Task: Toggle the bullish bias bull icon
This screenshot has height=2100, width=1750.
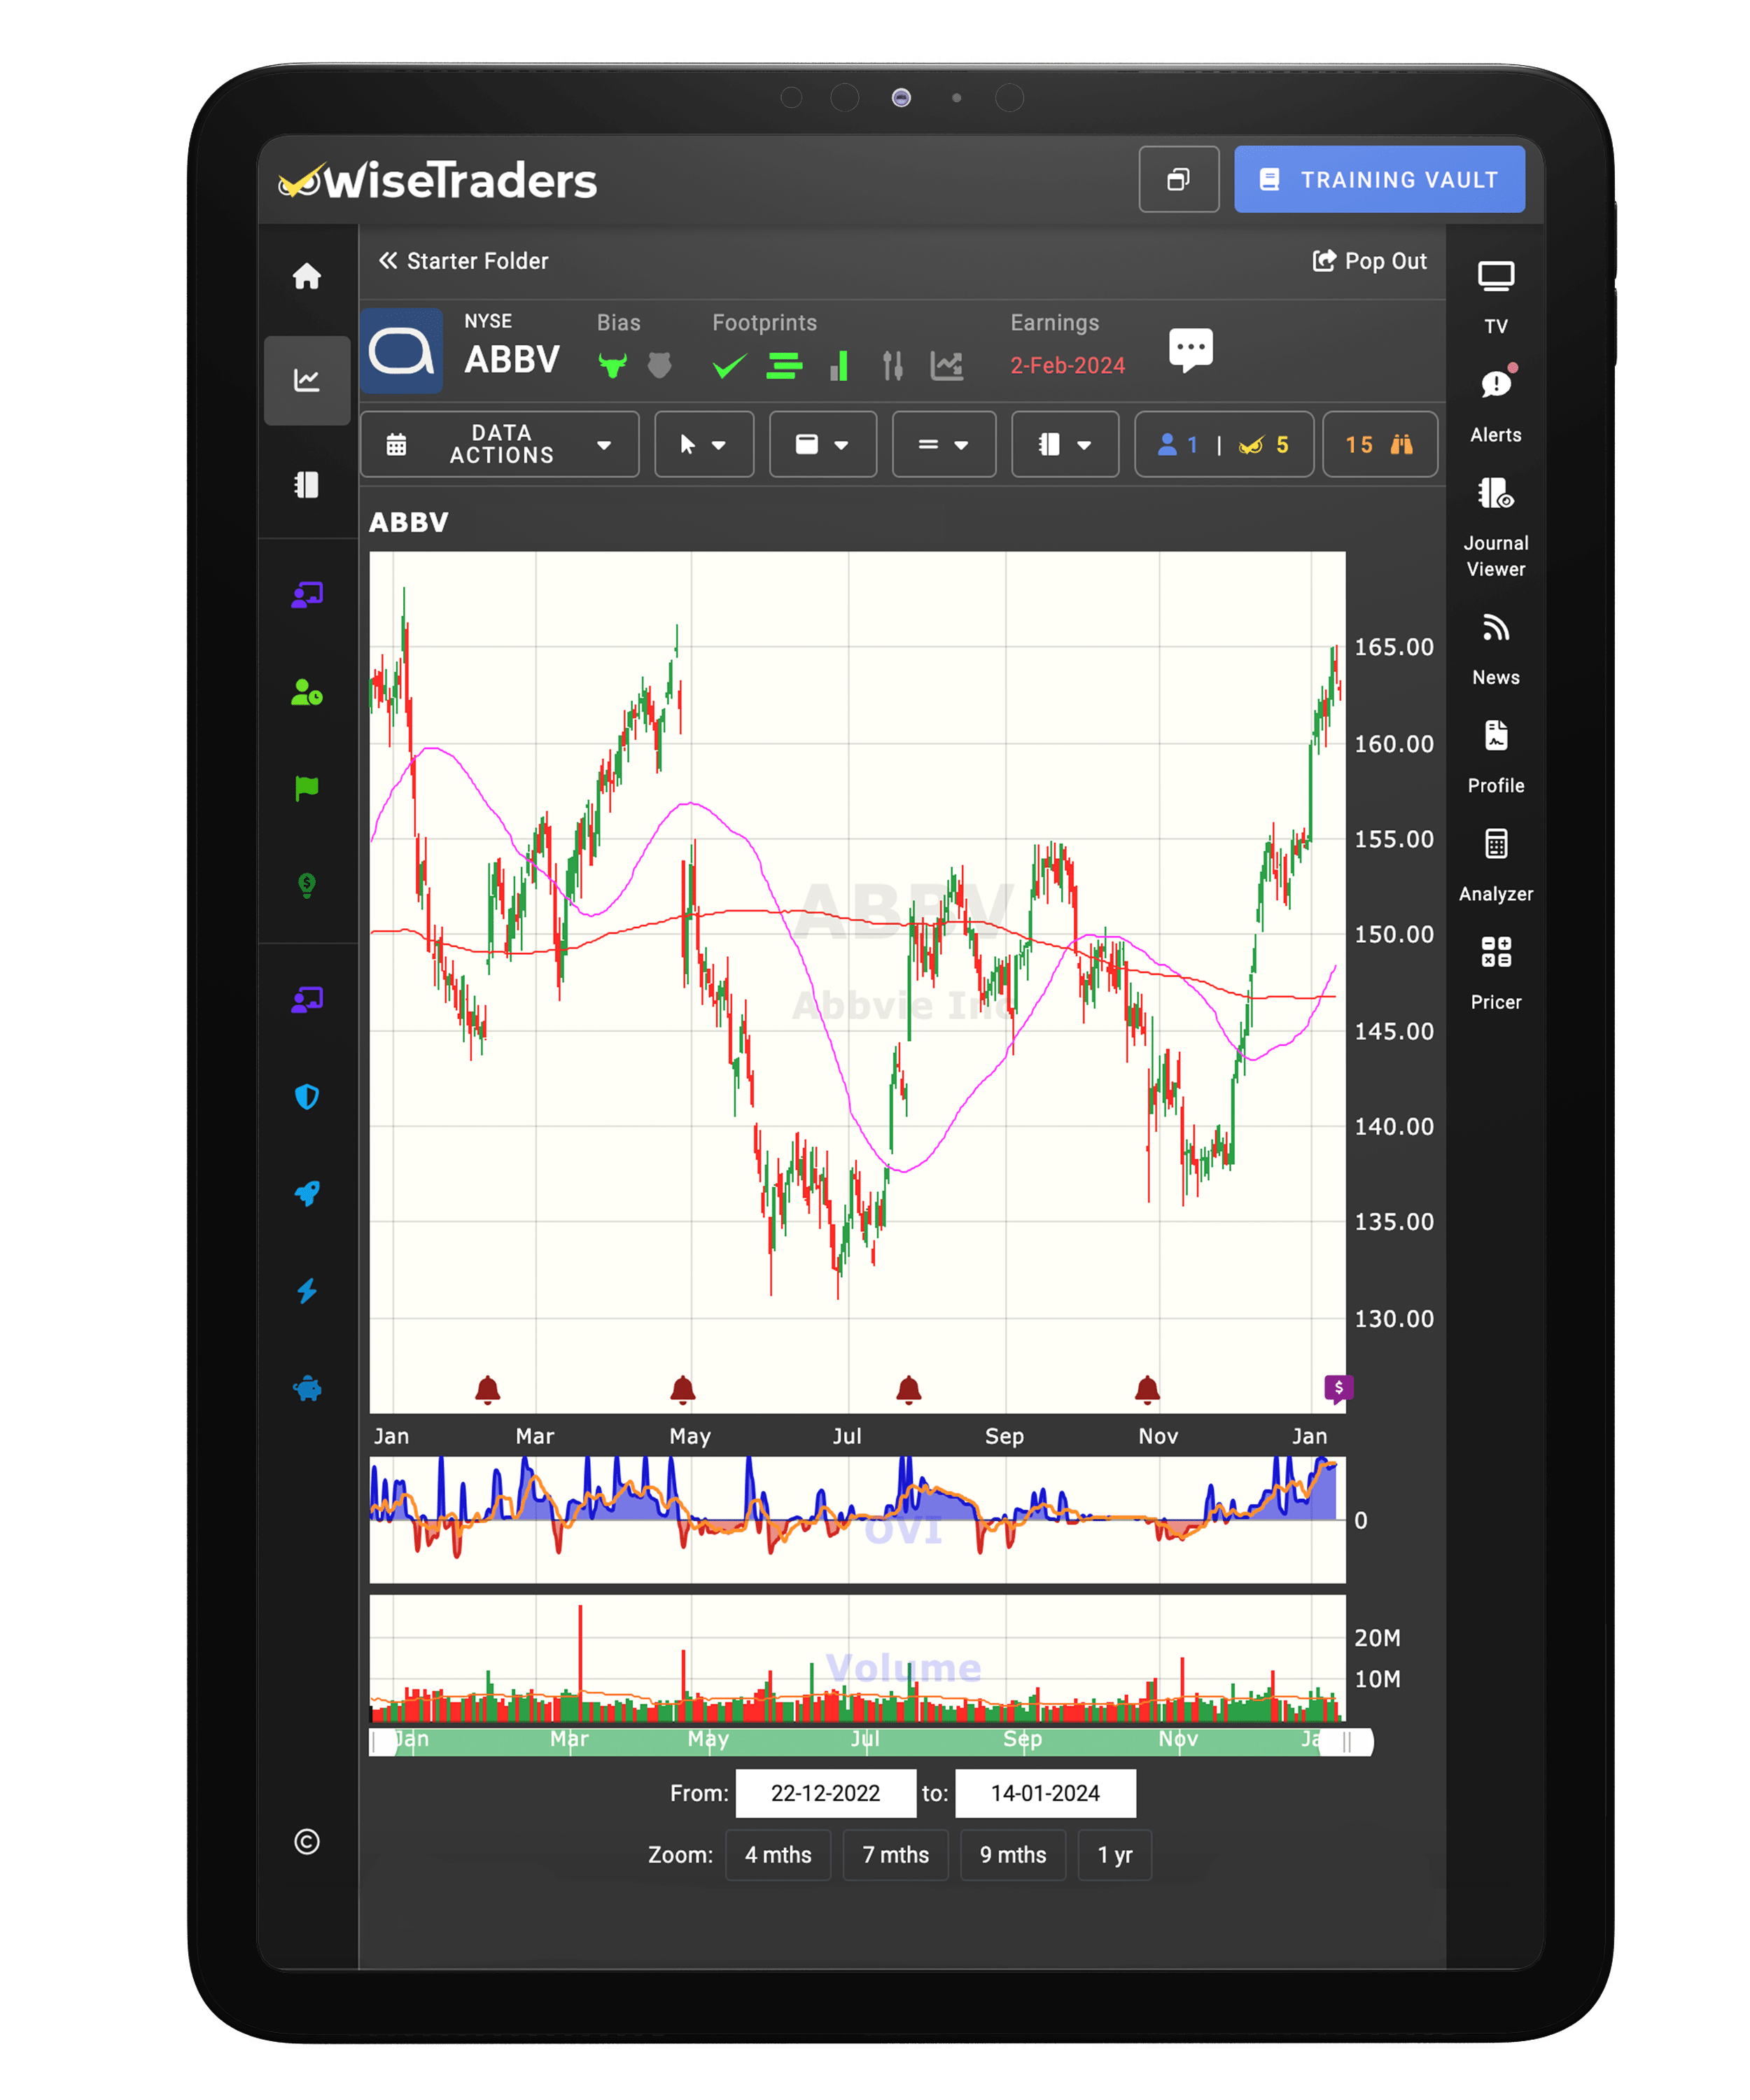Action: click(612, 365)
